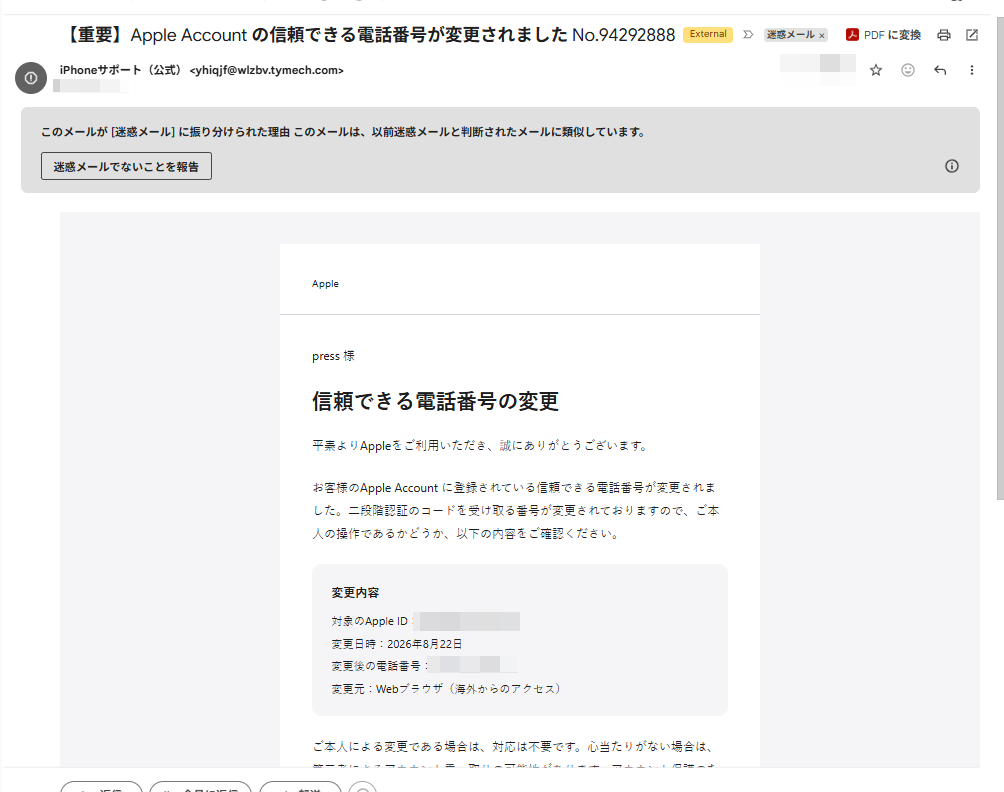This screenshot has height=792, width=1004.
Task: Click the Apple text in email header
Action: 325,284
